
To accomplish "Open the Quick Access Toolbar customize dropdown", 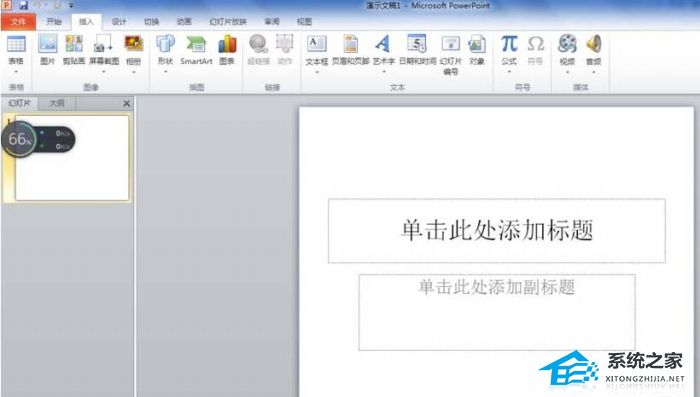I will 71,6.
